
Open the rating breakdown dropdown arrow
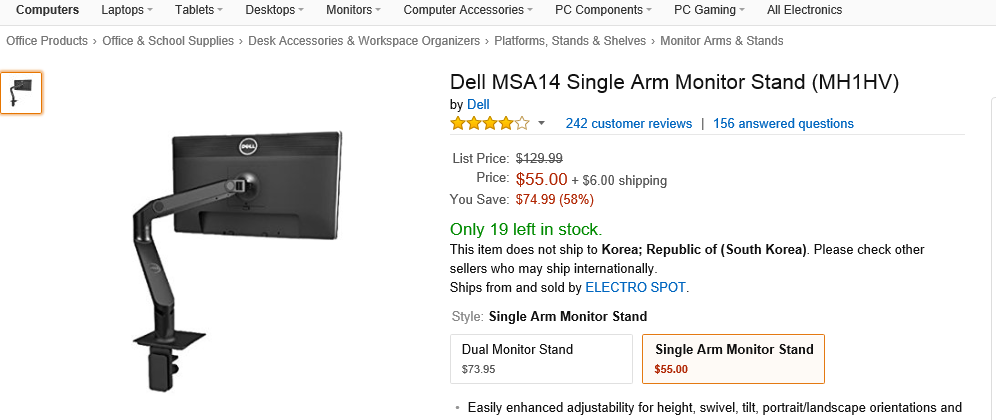coord(542,124)
